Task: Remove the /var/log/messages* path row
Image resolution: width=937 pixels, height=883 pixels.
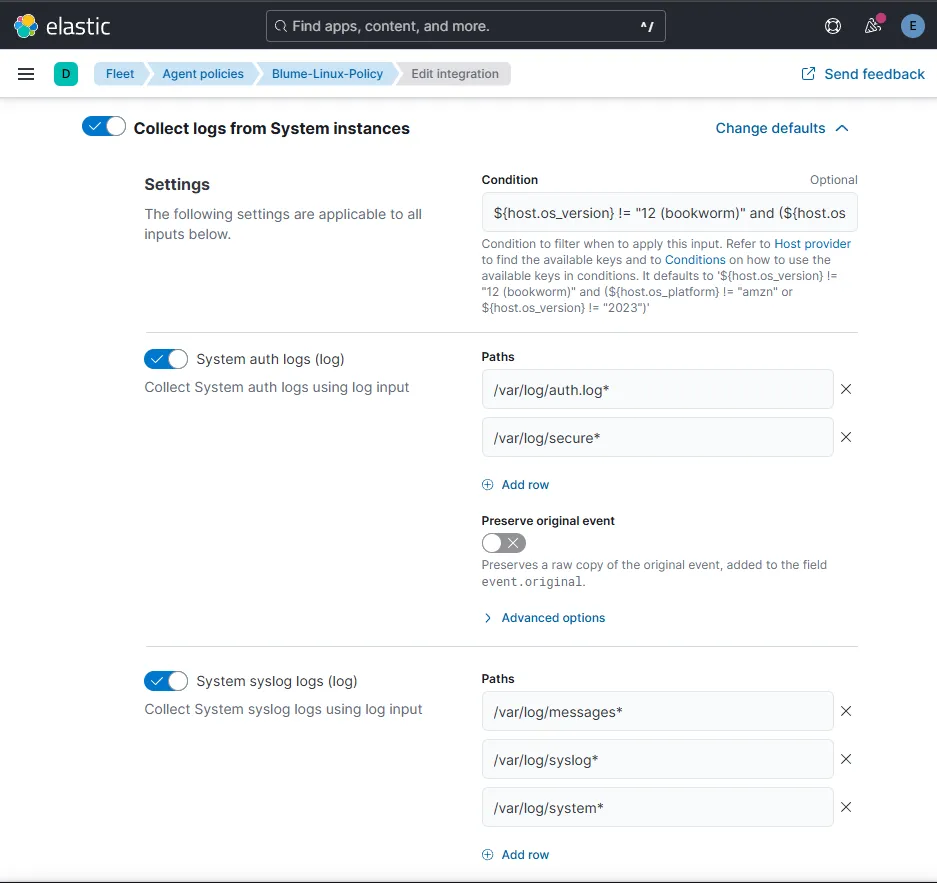Action: click(x=846, y=711)
